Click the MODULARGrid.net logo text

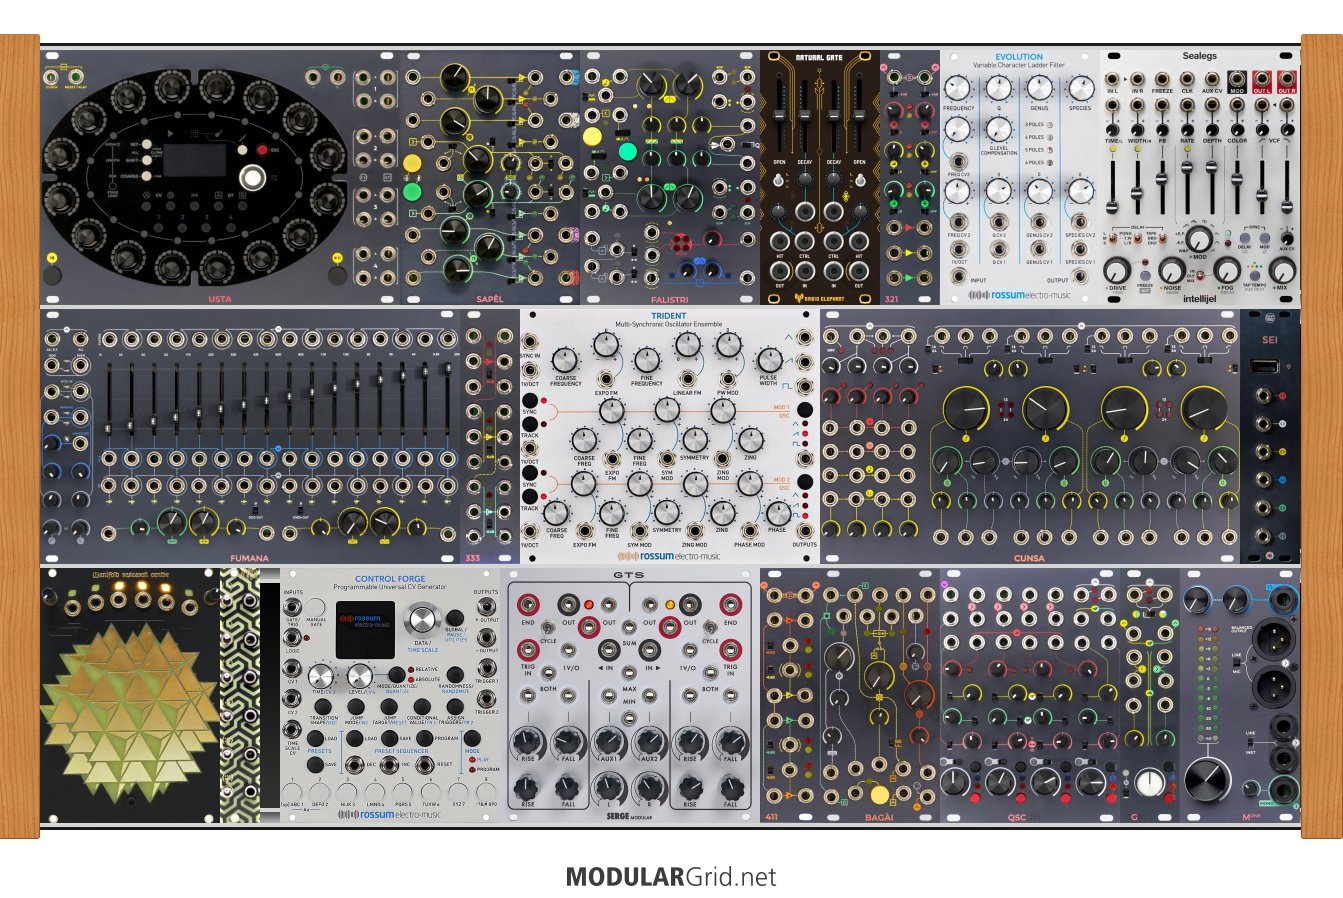pos(671,877)
